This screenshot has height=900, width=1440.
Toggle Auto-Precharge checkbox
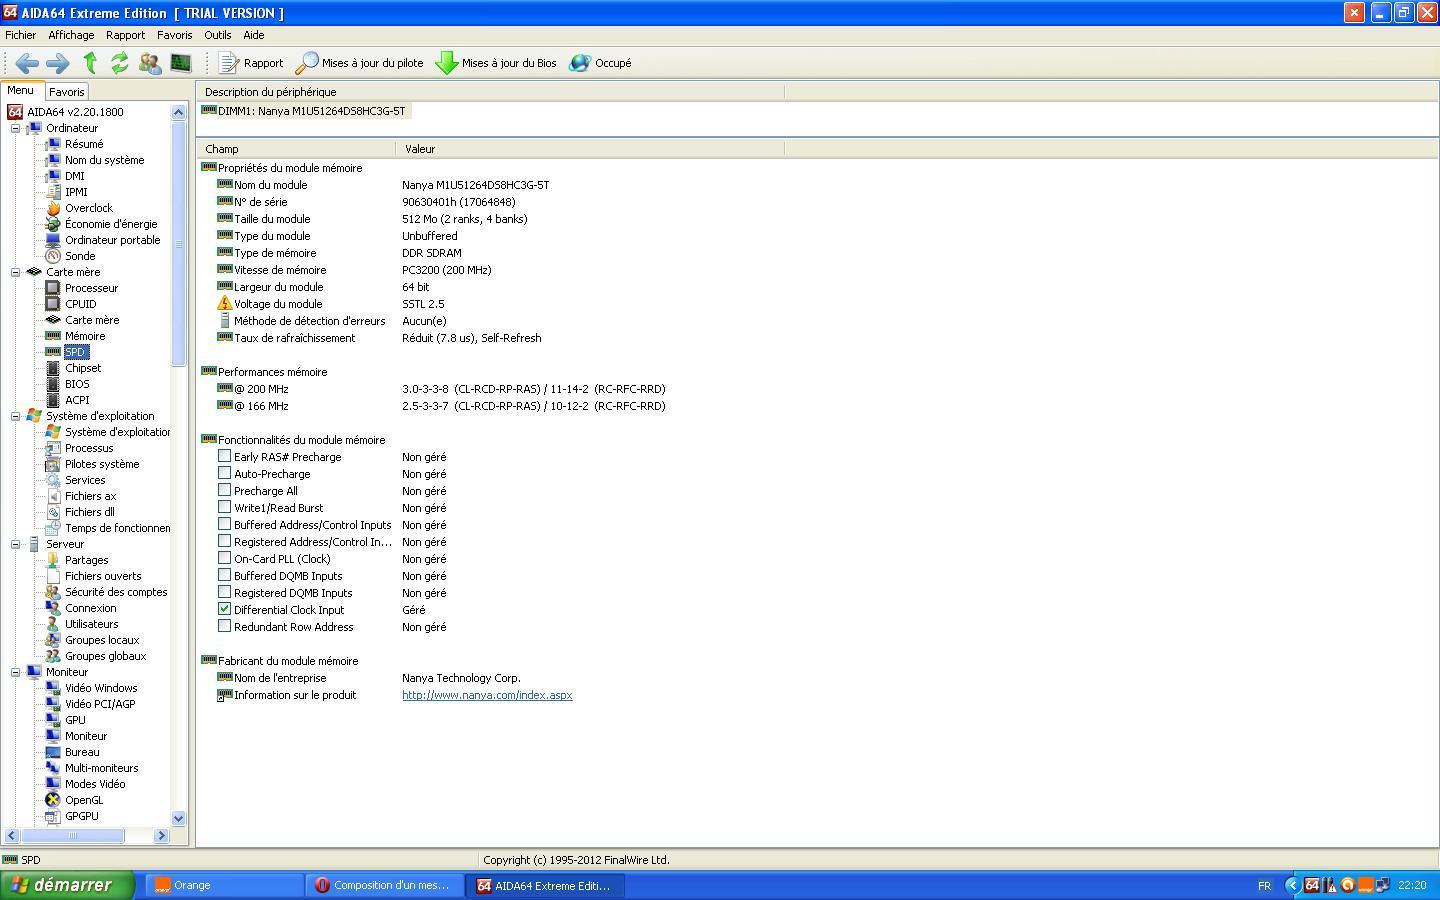click(224, 473)
